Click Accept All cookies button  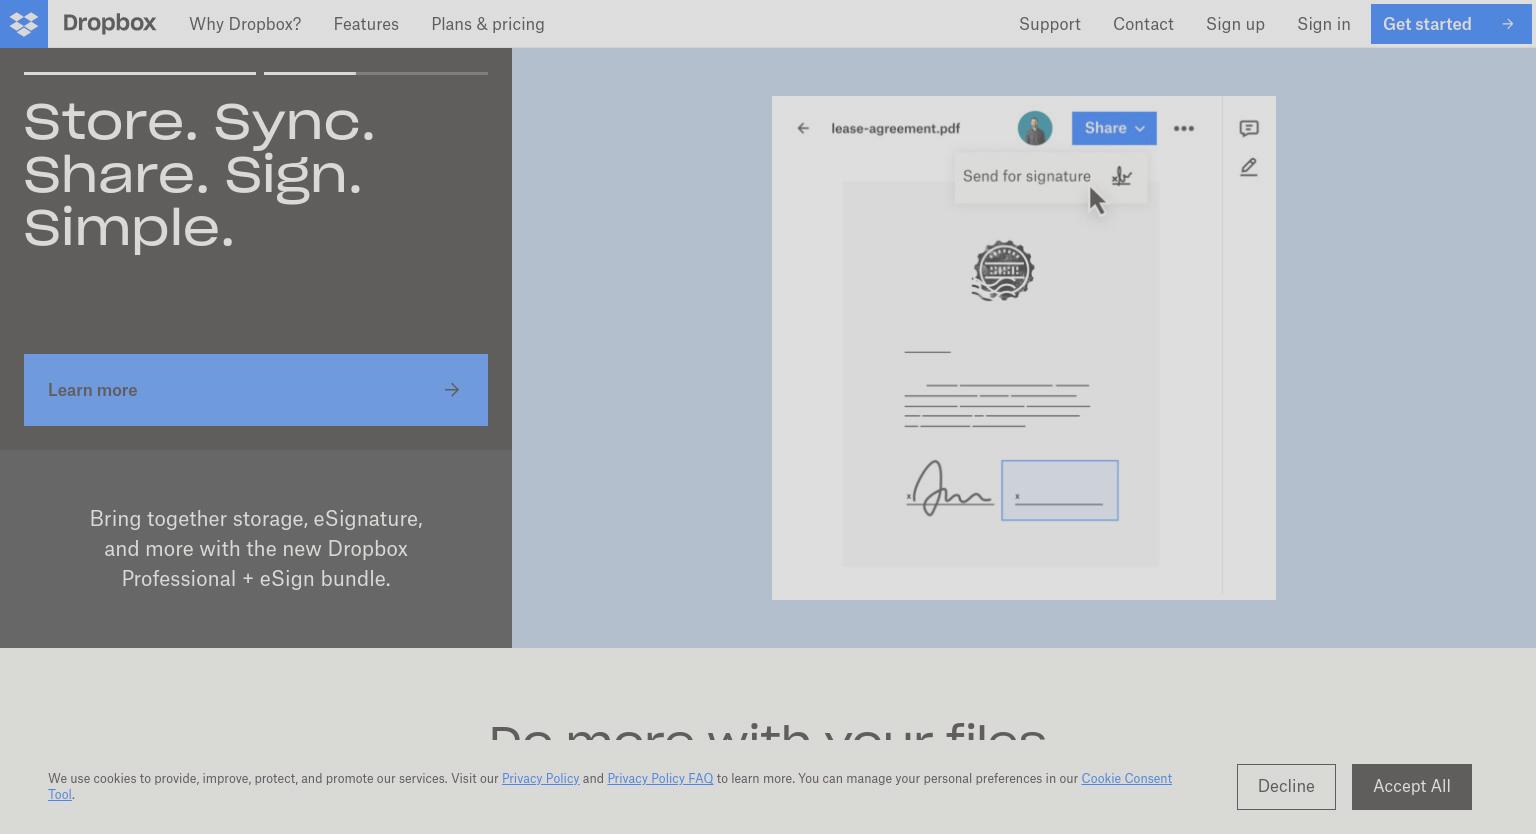pyautogui.click(x=1412, y=787)
